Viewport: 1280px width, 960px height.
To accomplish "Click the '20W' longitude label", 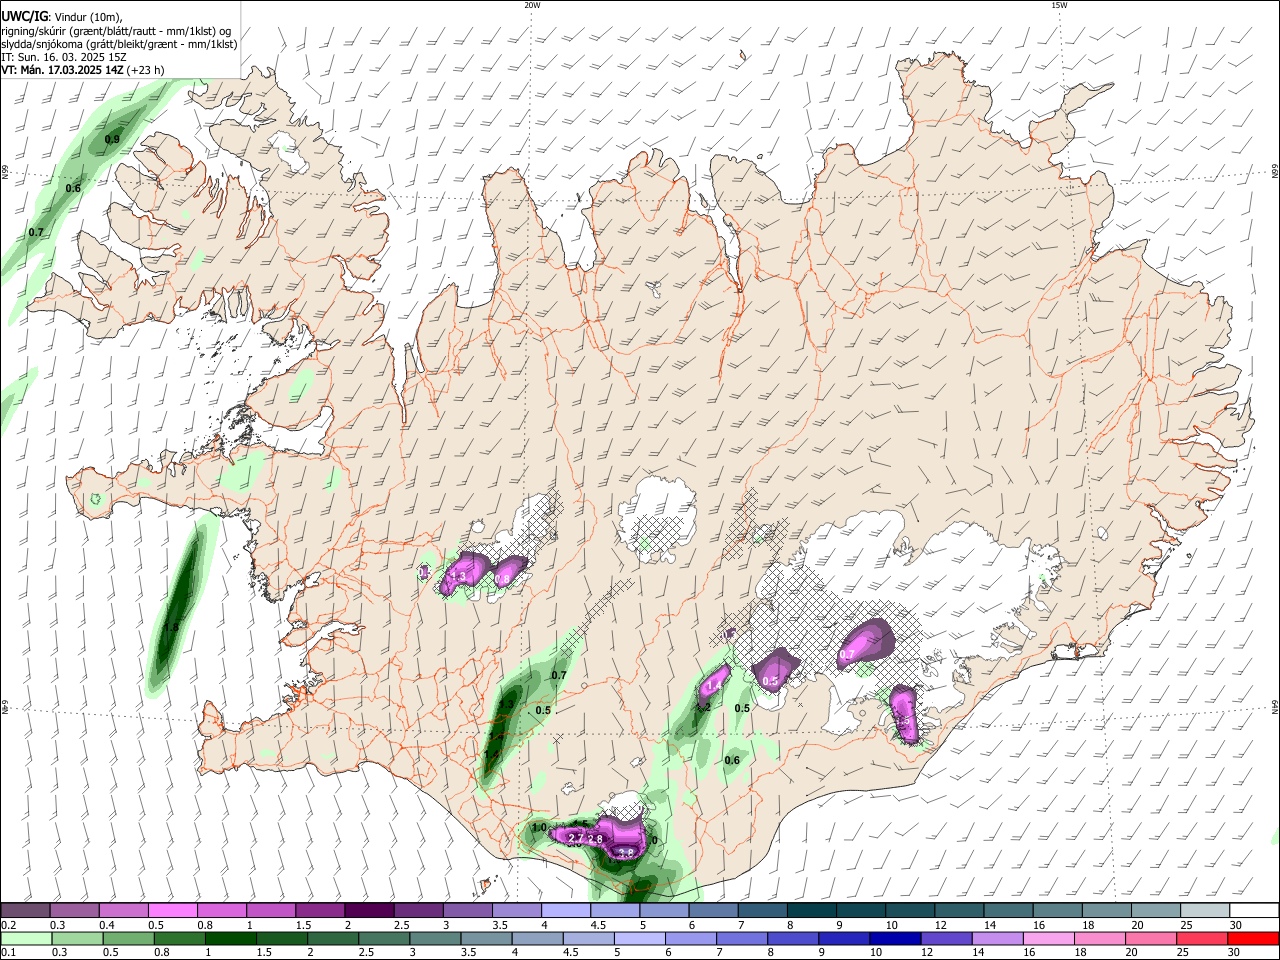I will click(x=532, y=5).
